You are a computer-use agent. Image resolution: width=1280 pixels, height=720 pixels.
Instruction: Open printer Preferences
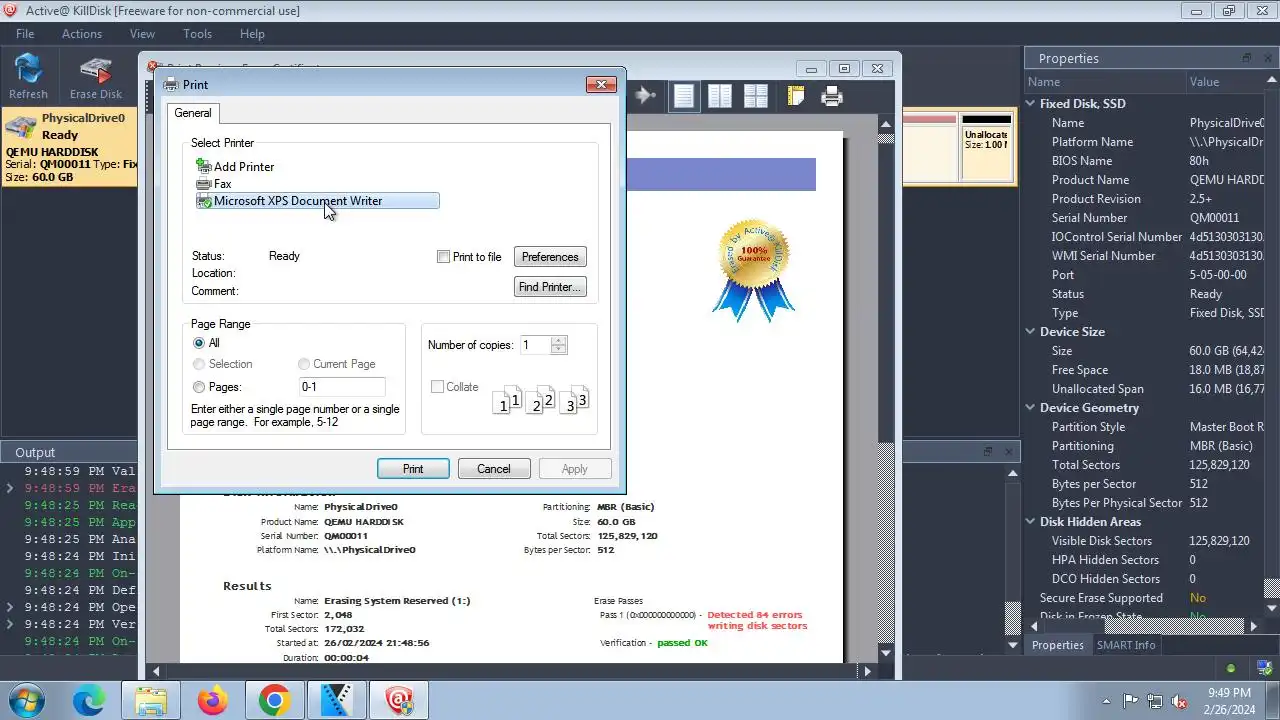pos(550,257)
